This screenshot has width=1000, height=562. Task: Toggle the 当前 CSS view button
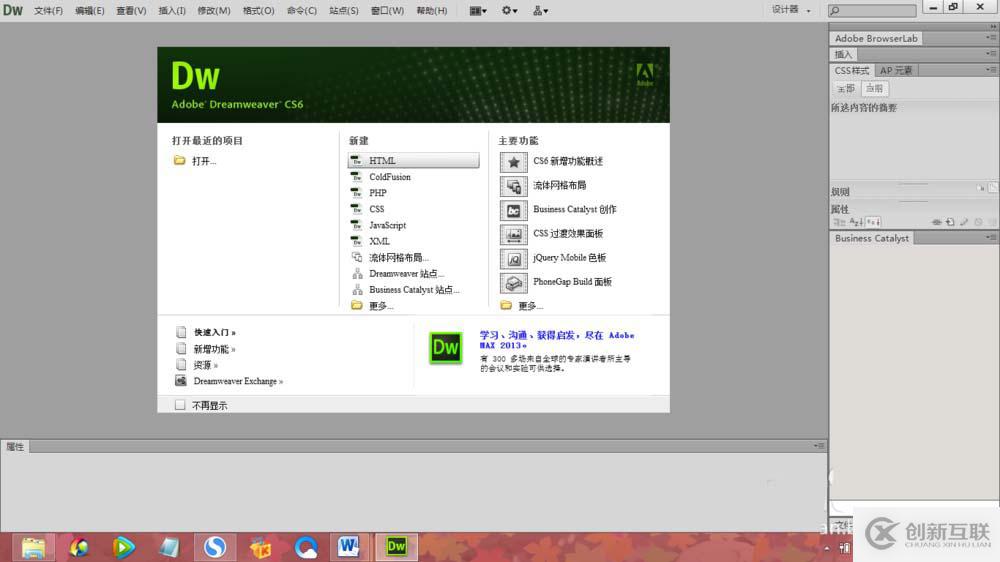(x=874, y=89)
